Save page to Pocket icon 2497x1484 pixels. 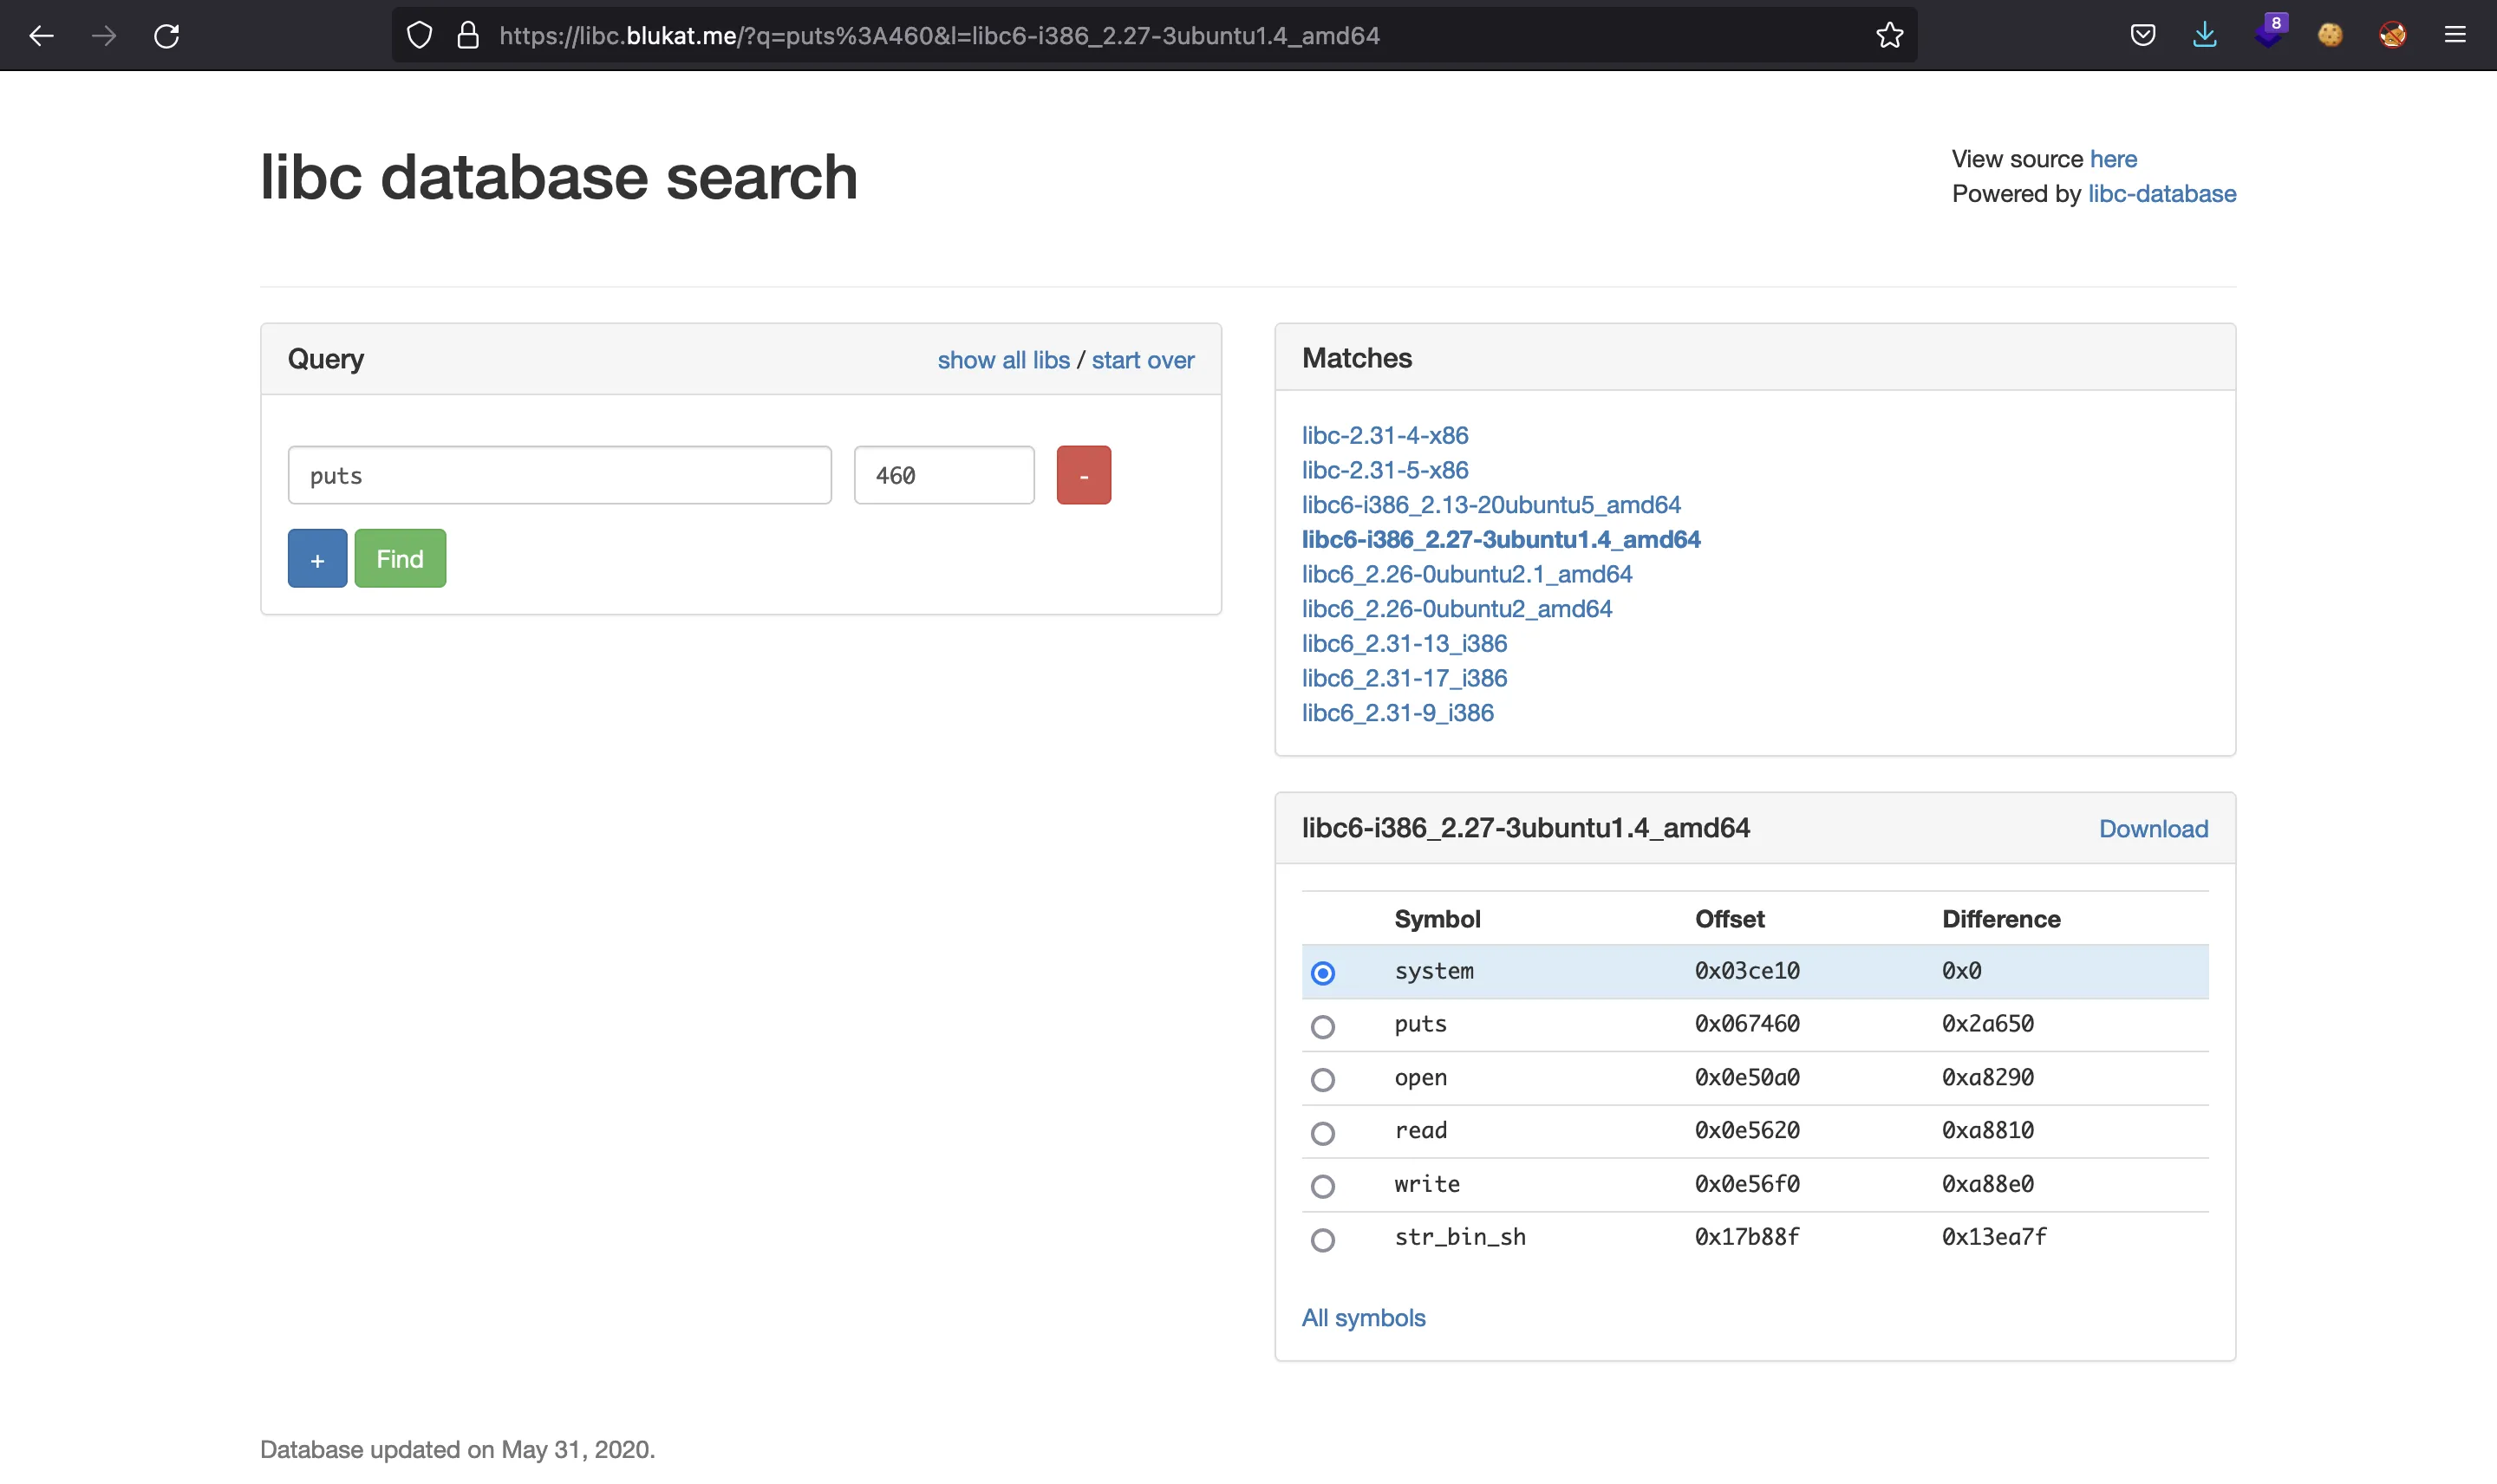2143,36
